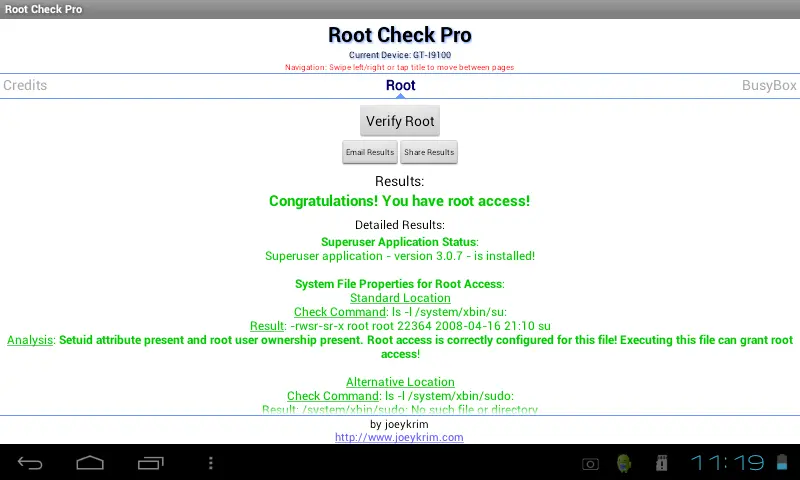Tap the 'ls -l /system/xbin/su' check command line
The height and width of the screenshot is (480, 800).
click(x=401, y=312)
